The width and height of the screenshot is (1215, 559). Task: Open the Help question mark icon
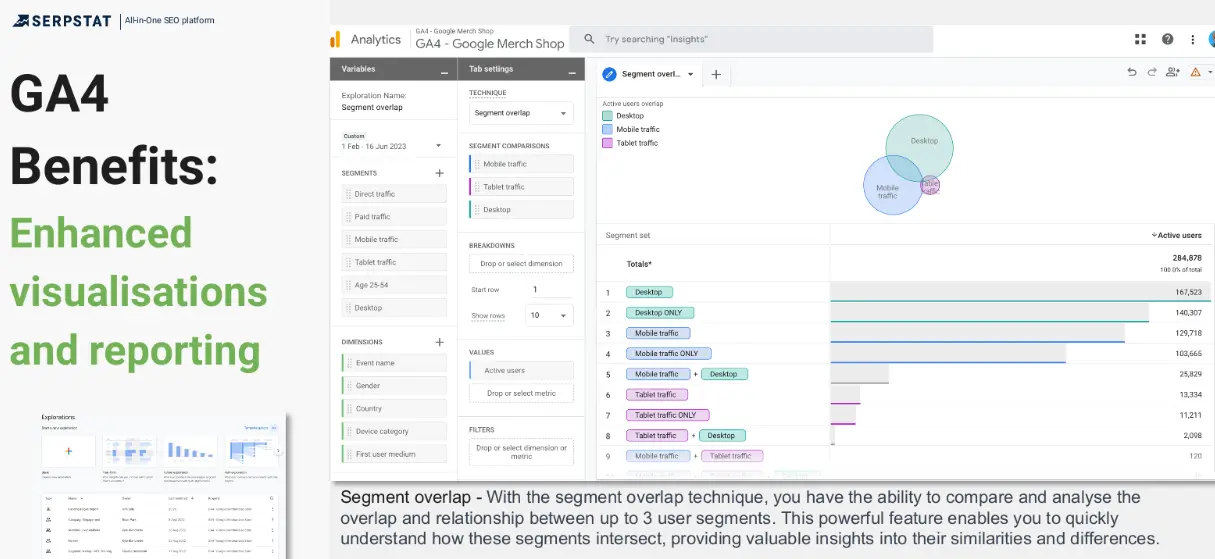coord(1167,39)
